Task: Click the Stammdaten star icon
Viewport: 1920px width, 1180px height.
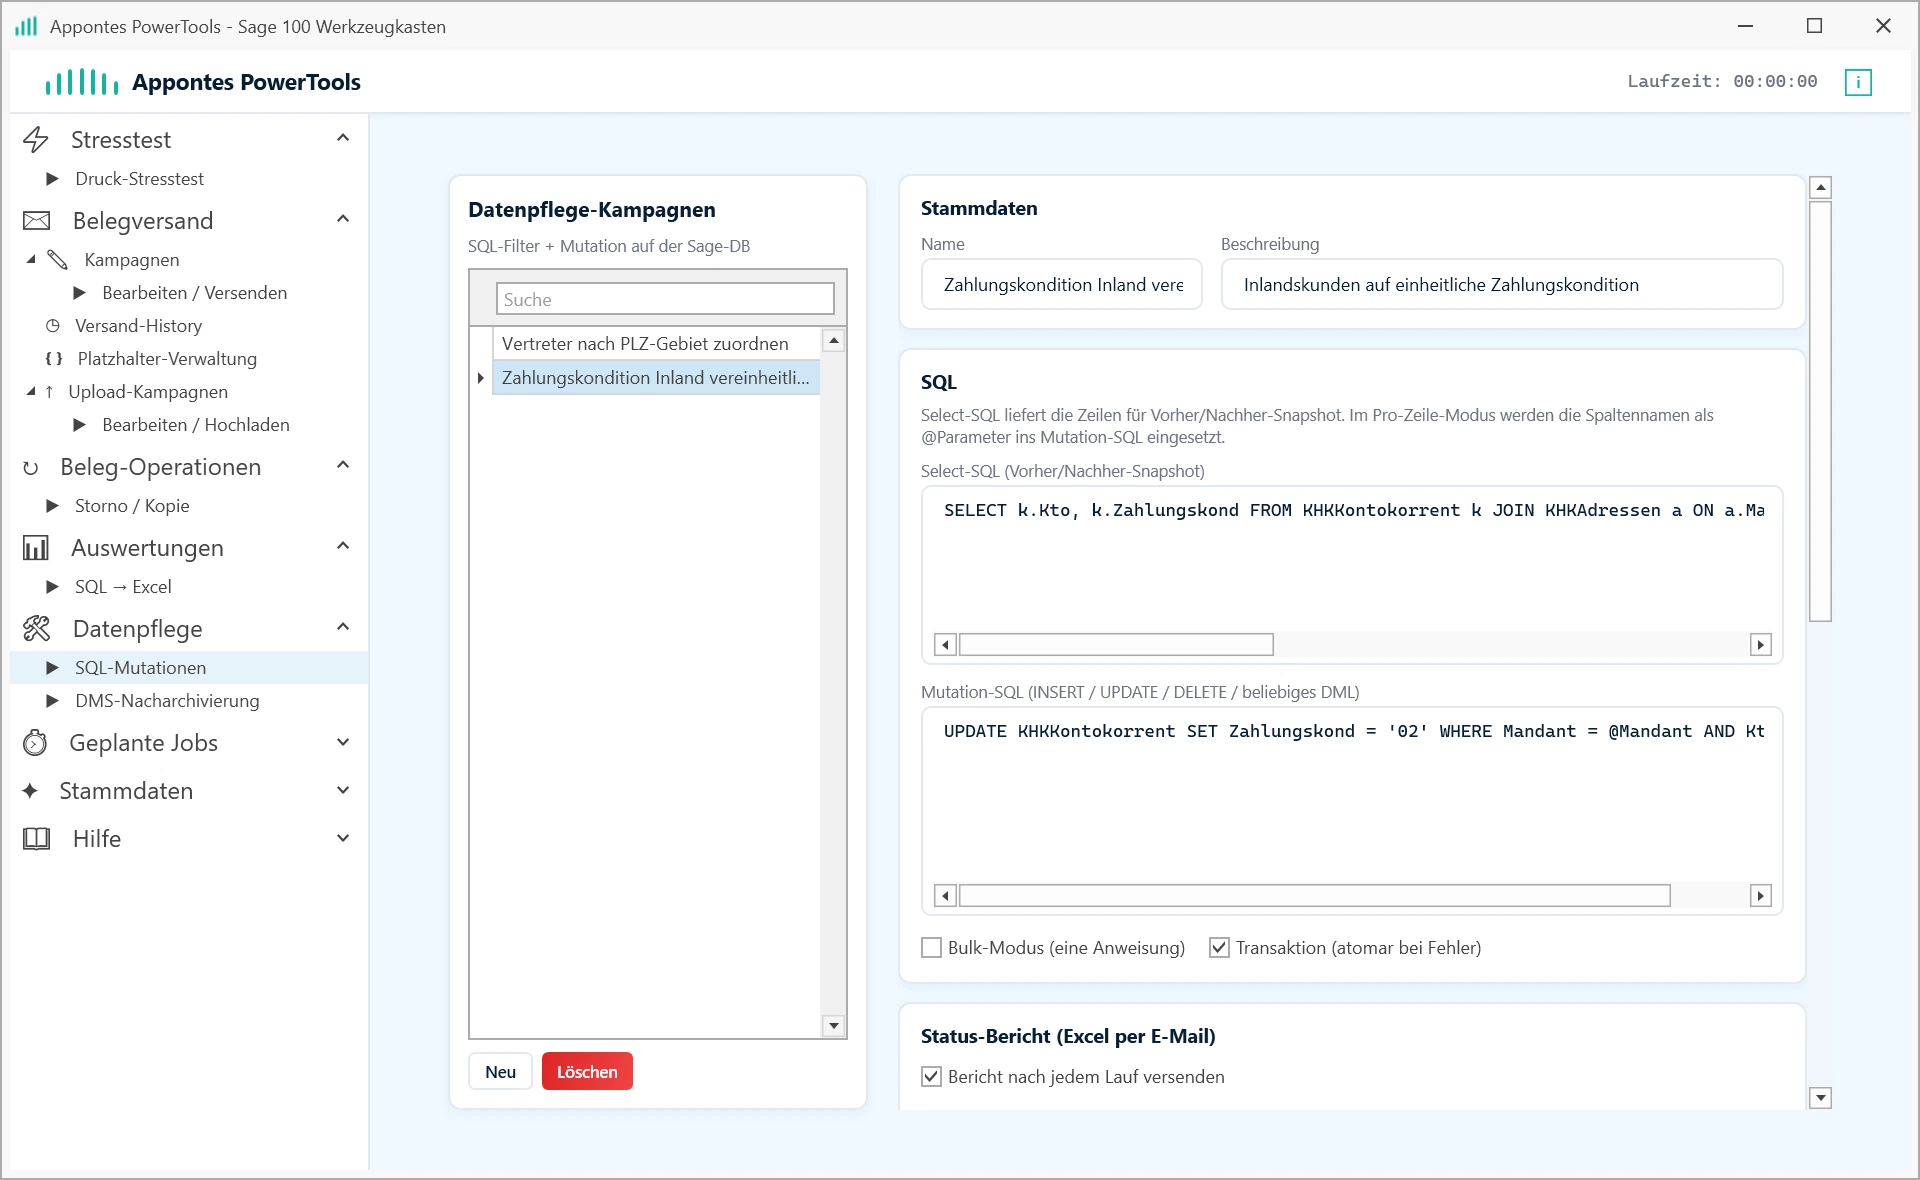Action: (30, 791)
